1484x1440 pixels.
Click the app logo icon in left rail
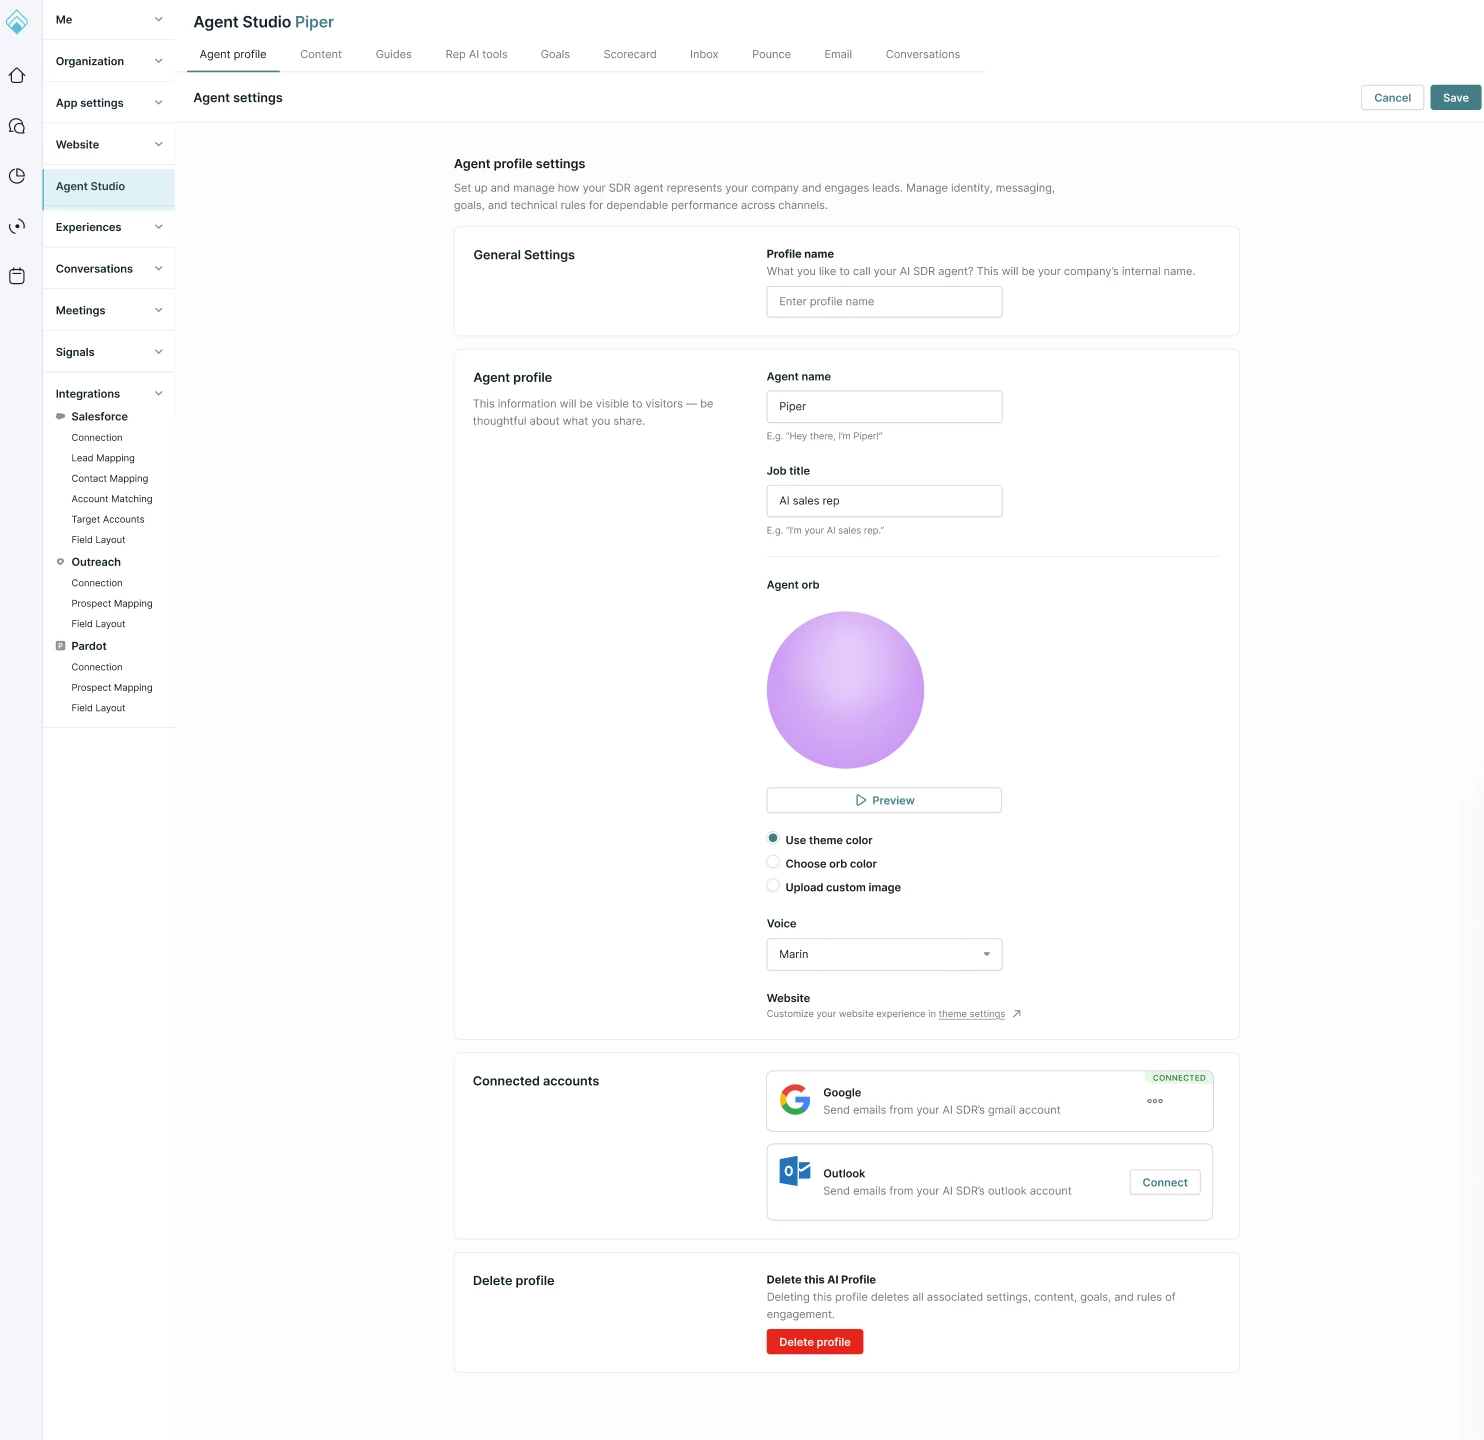coord(17,21)
